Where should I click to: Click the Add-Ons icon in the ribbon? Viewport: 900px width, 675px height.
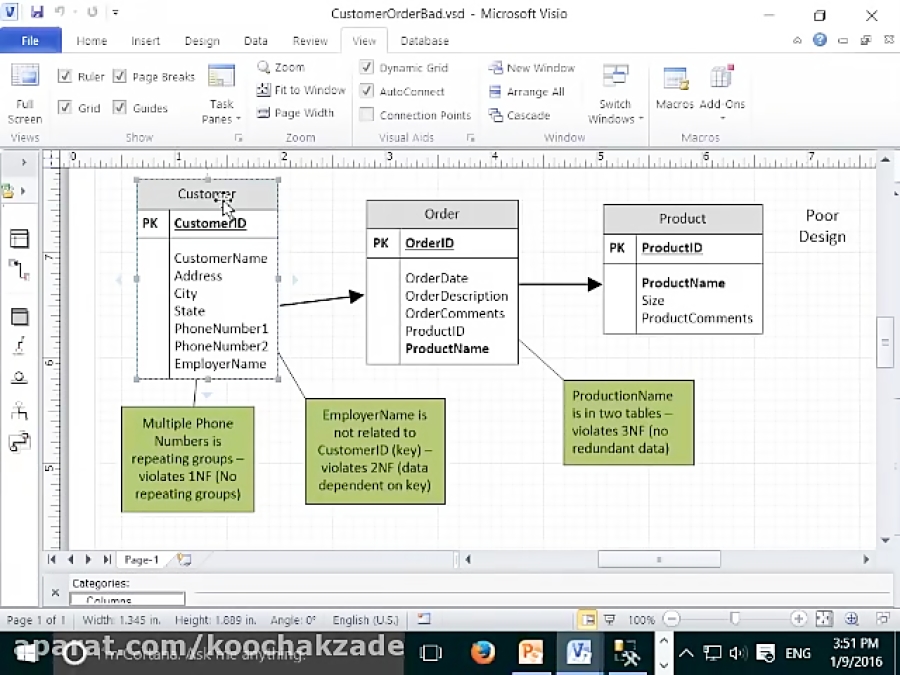click(x=722, y=88)
